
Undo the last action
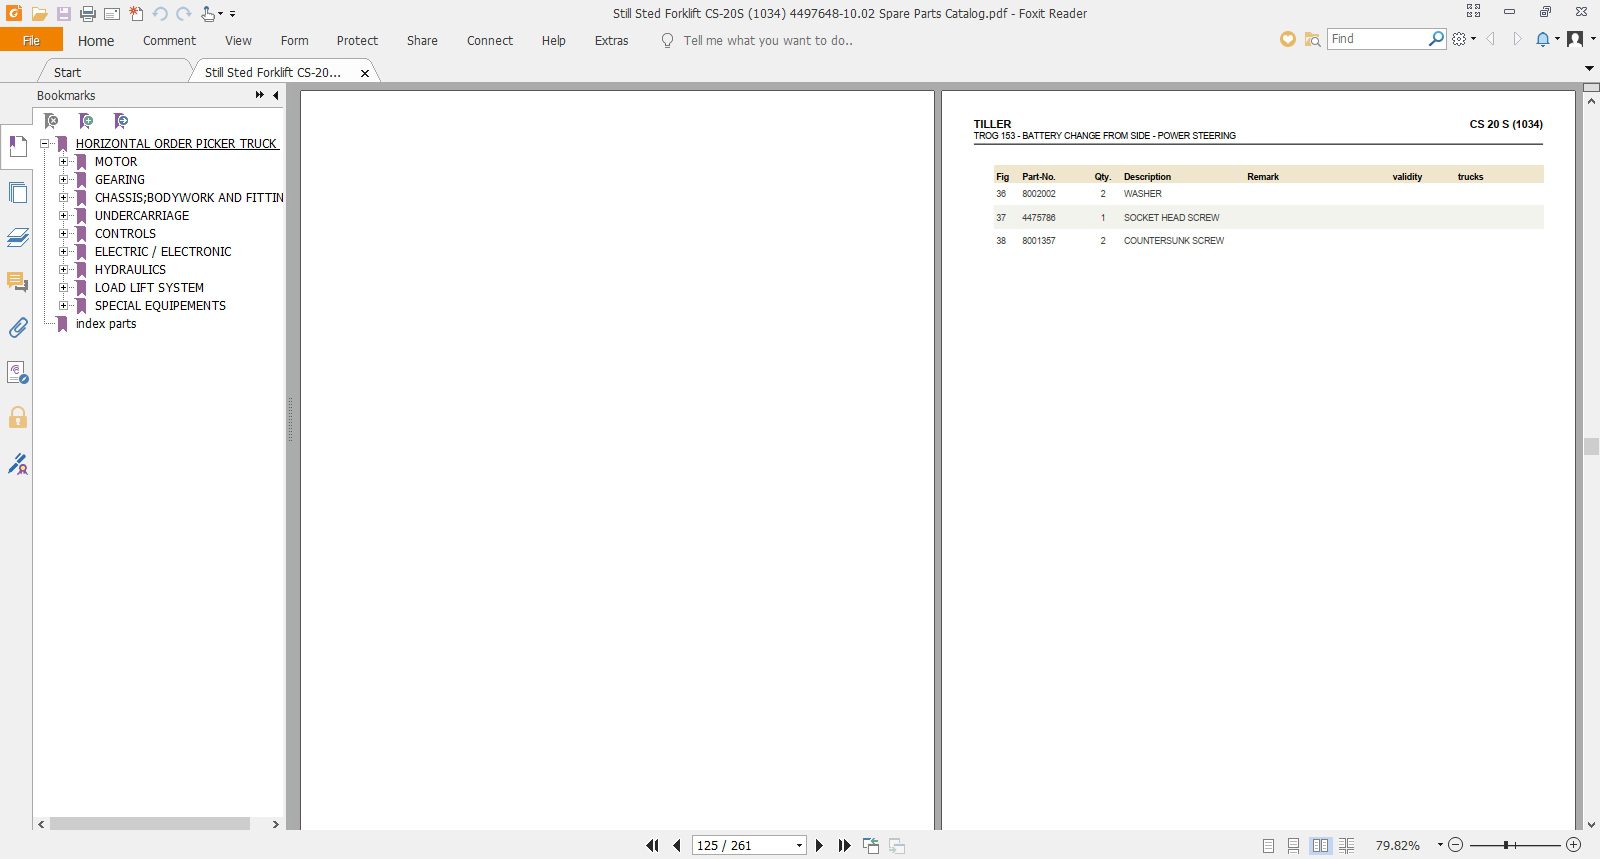(x=160, y=14)
